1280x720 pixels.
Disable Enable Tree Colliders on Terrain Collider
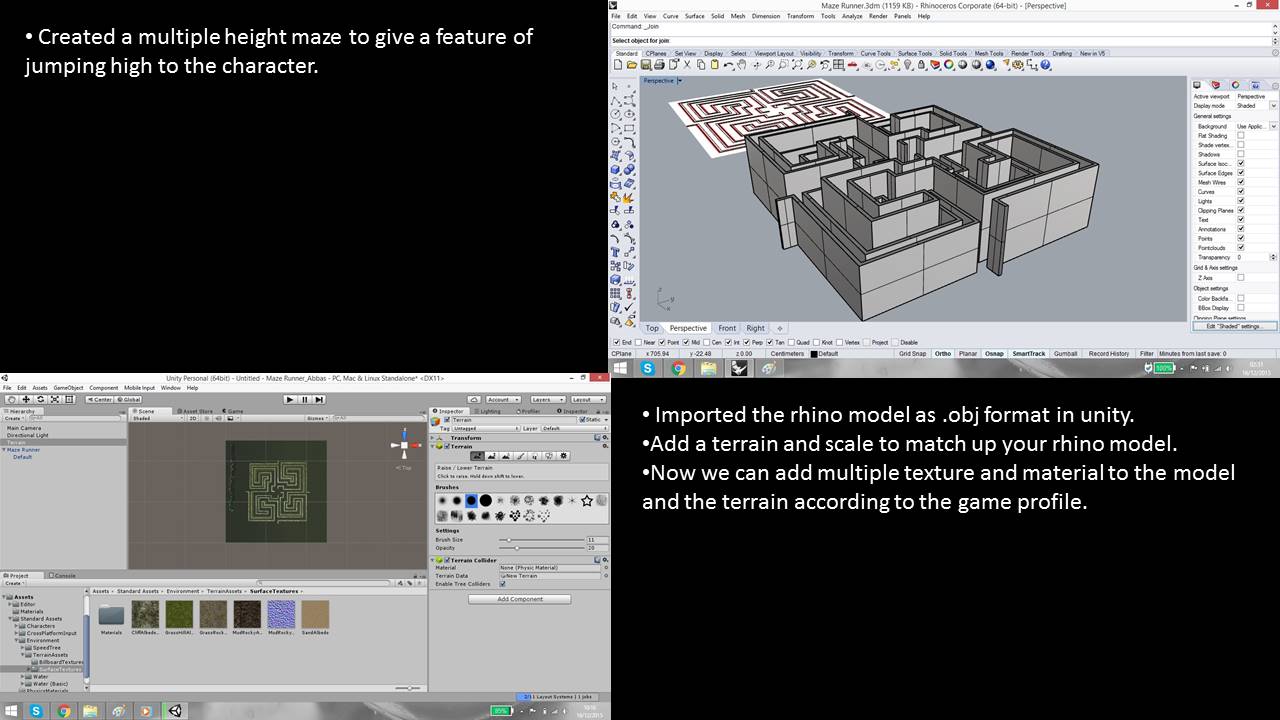pos(503,584)
